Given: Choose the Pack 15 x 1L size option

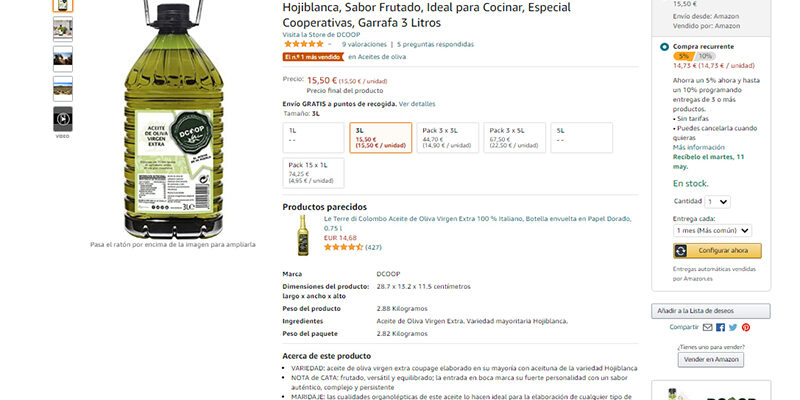Looking at the screenshot, I should (x=314, y=173).
